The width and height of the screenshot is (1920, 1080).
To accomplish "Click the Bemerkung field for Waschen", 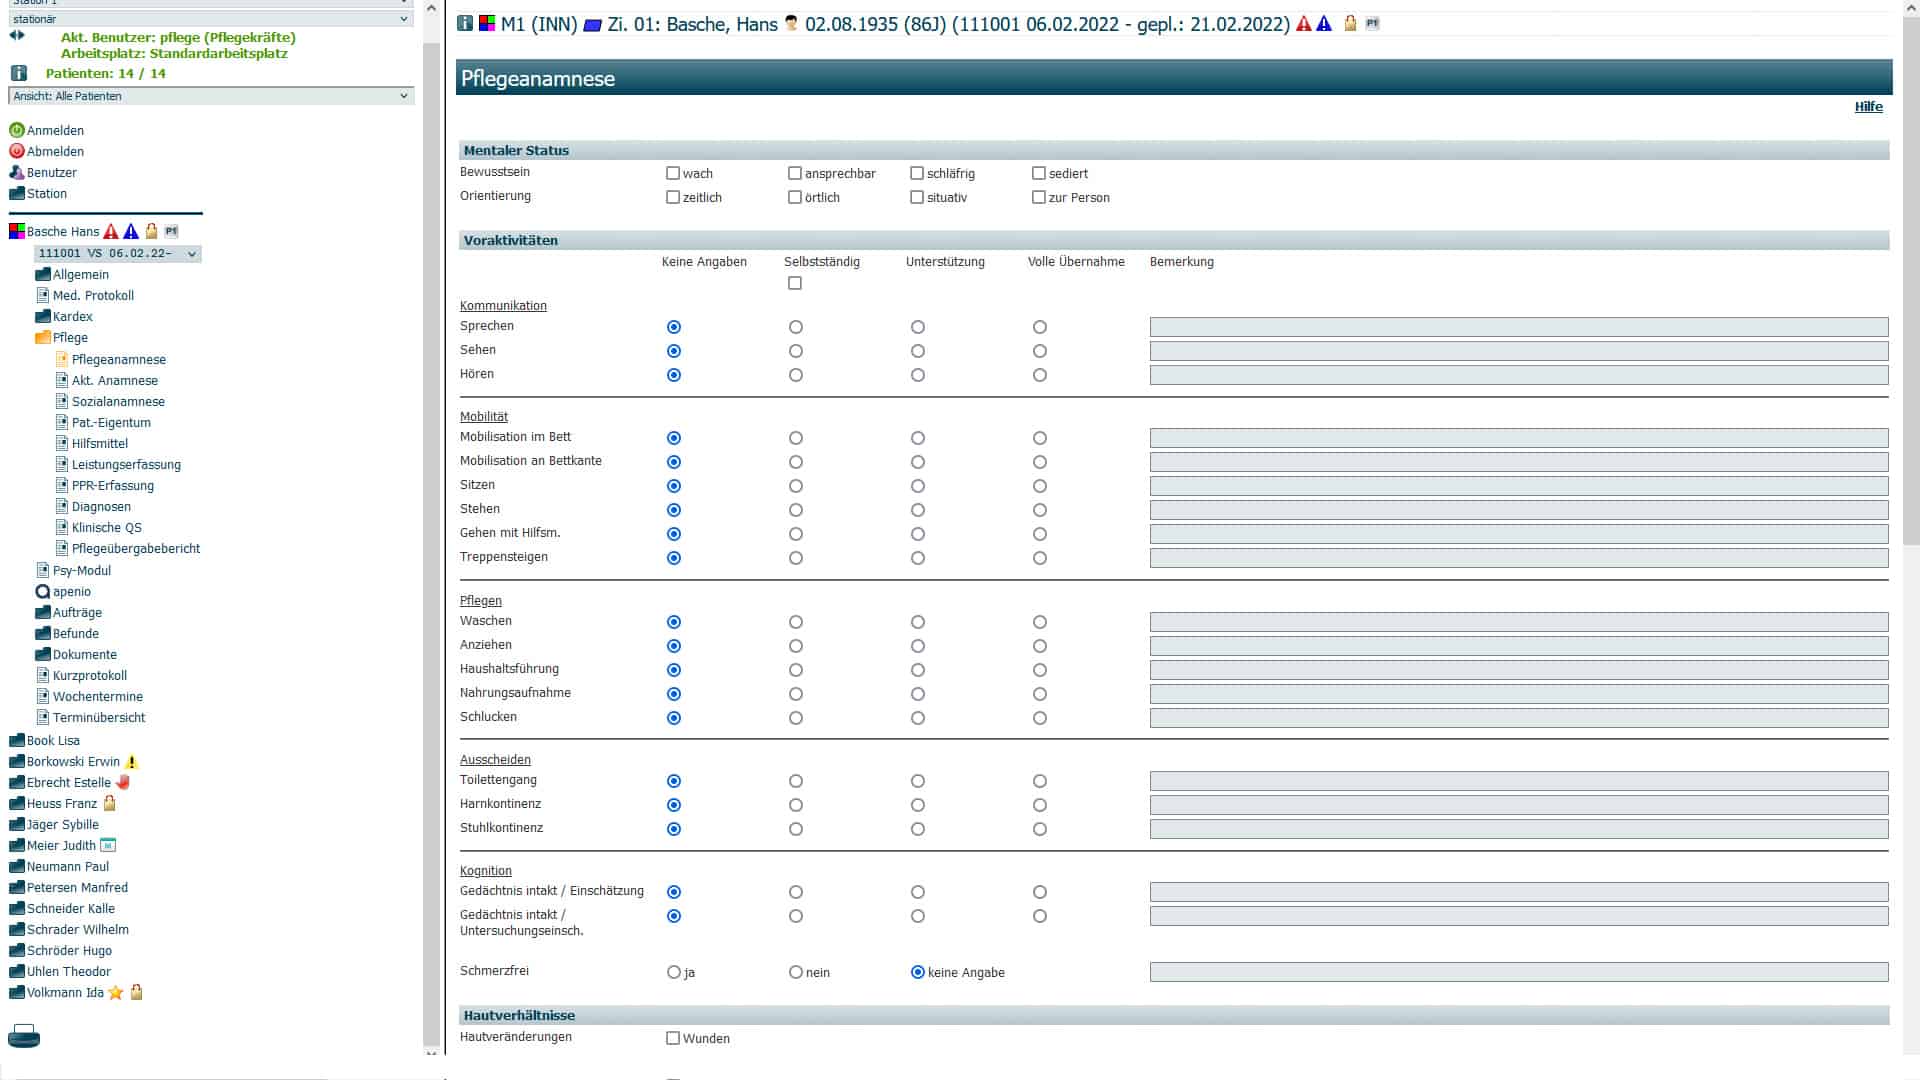I will (x=1518, y=622).
